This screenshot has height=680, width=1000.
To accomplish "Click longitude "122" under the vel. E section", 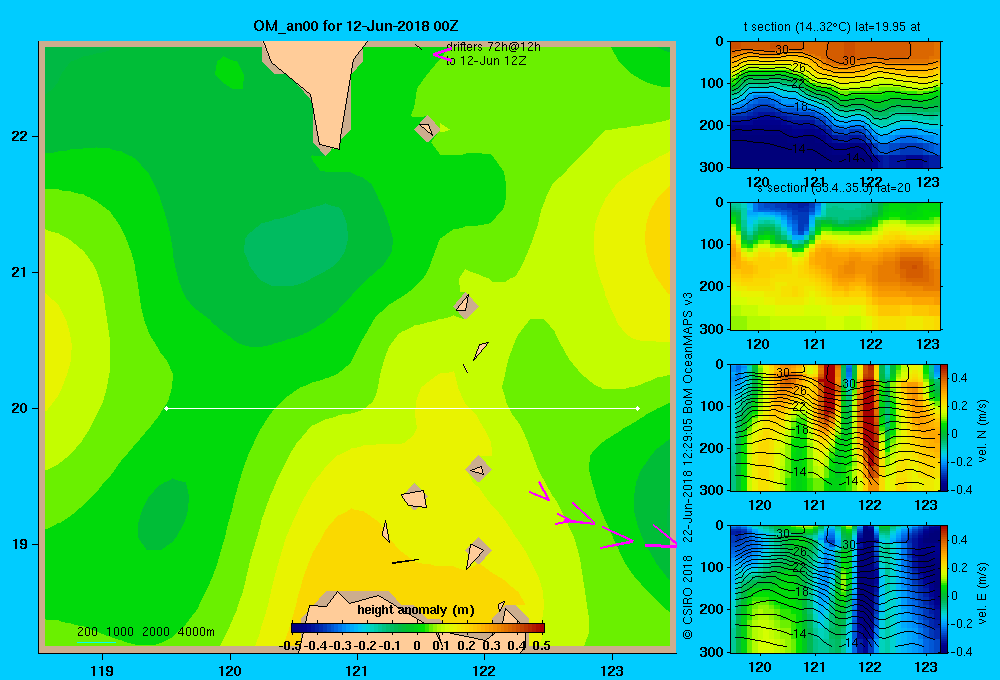I will pyautogui.click(x=870, y=667).
